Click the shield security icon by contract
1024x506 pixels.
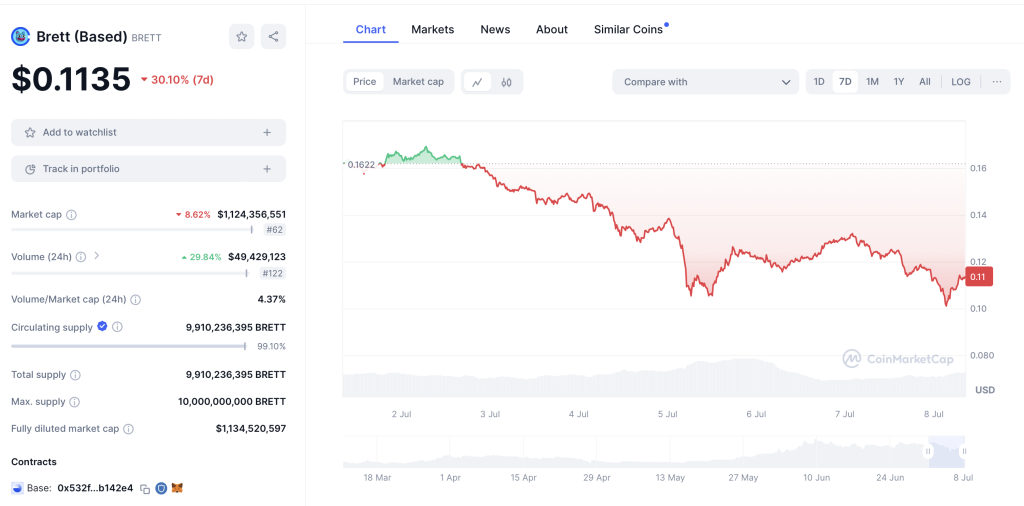[x=161, y=488]
